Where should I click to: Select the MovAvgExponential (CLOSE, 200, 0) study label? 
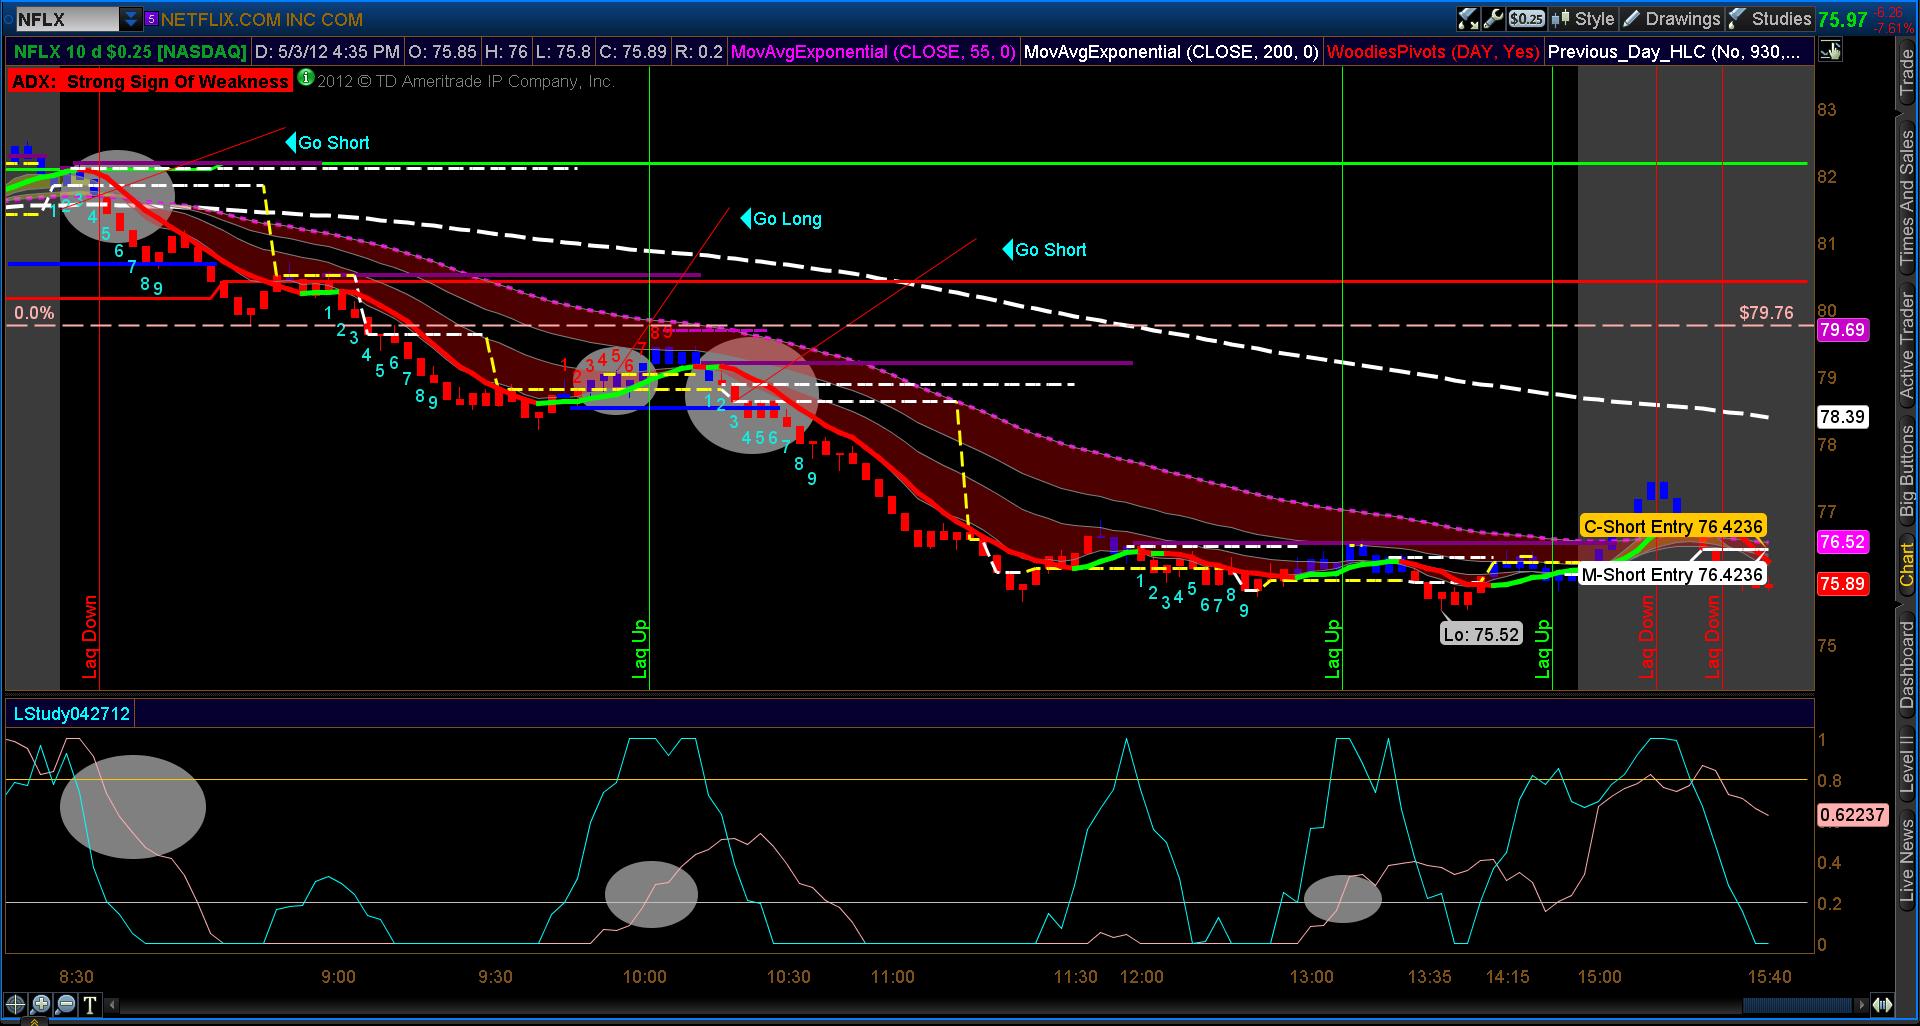(x=1171, y=51)
